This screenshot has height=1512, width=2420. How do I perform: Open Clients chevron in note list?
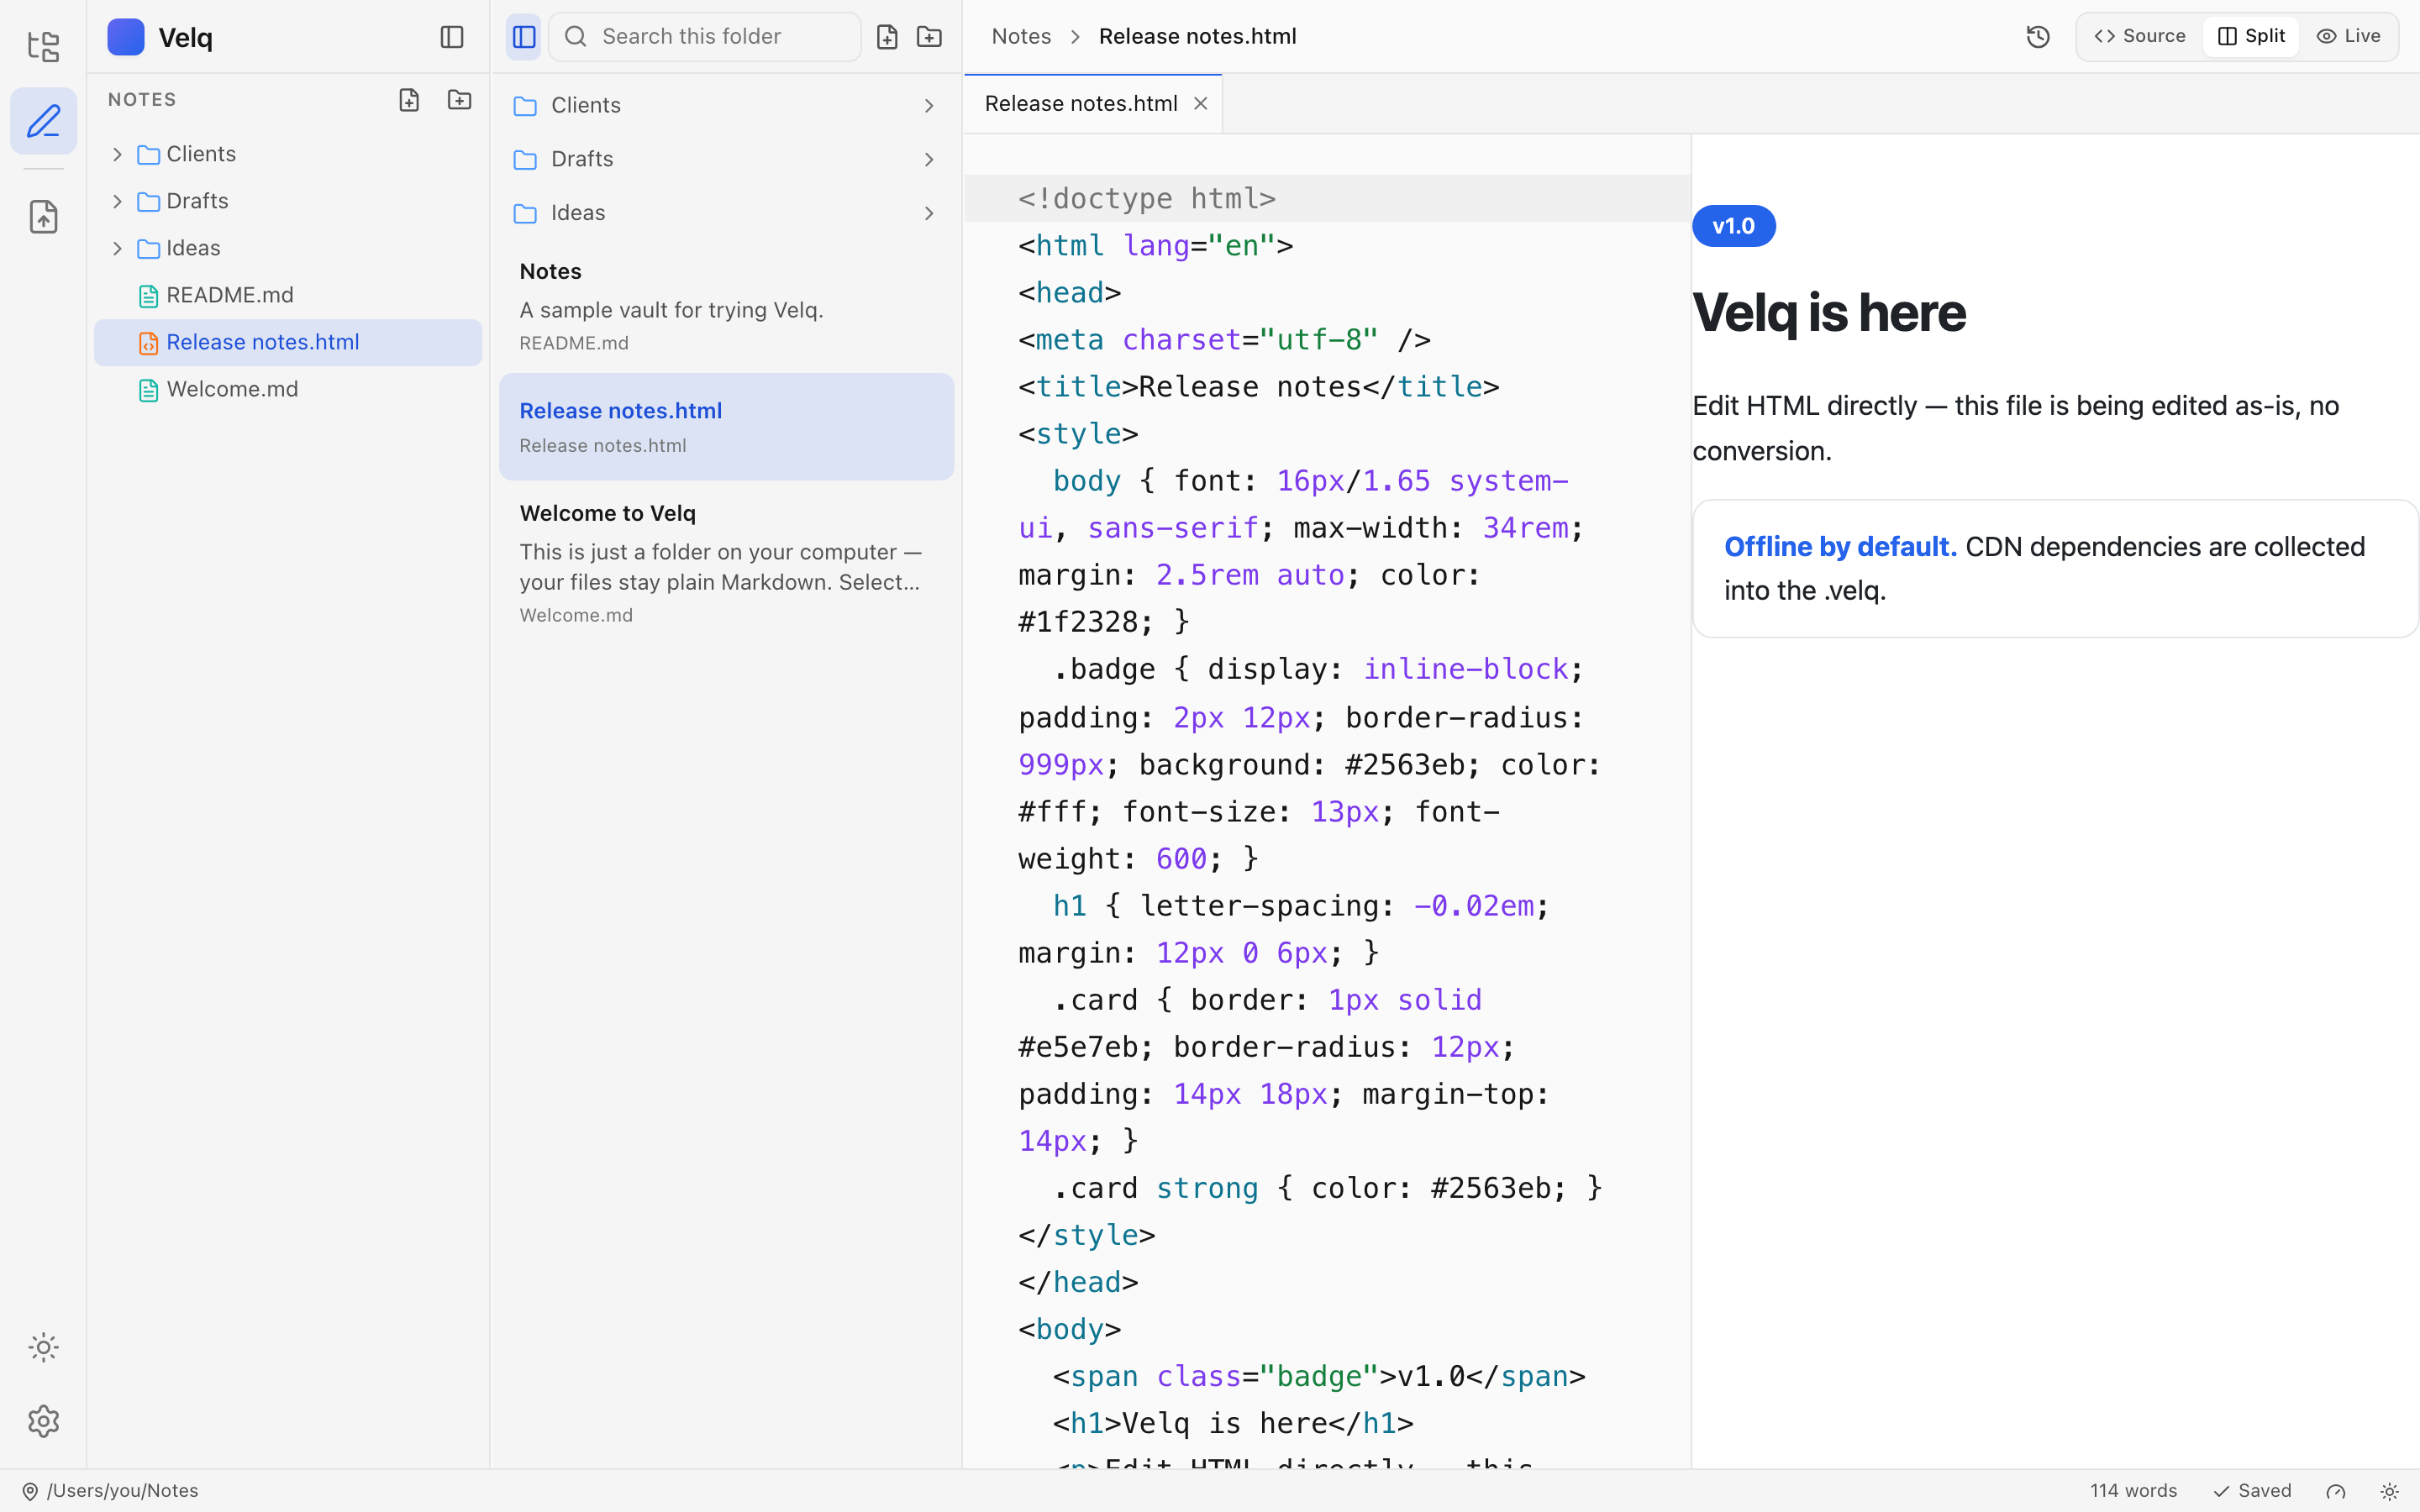click(929, 106)
